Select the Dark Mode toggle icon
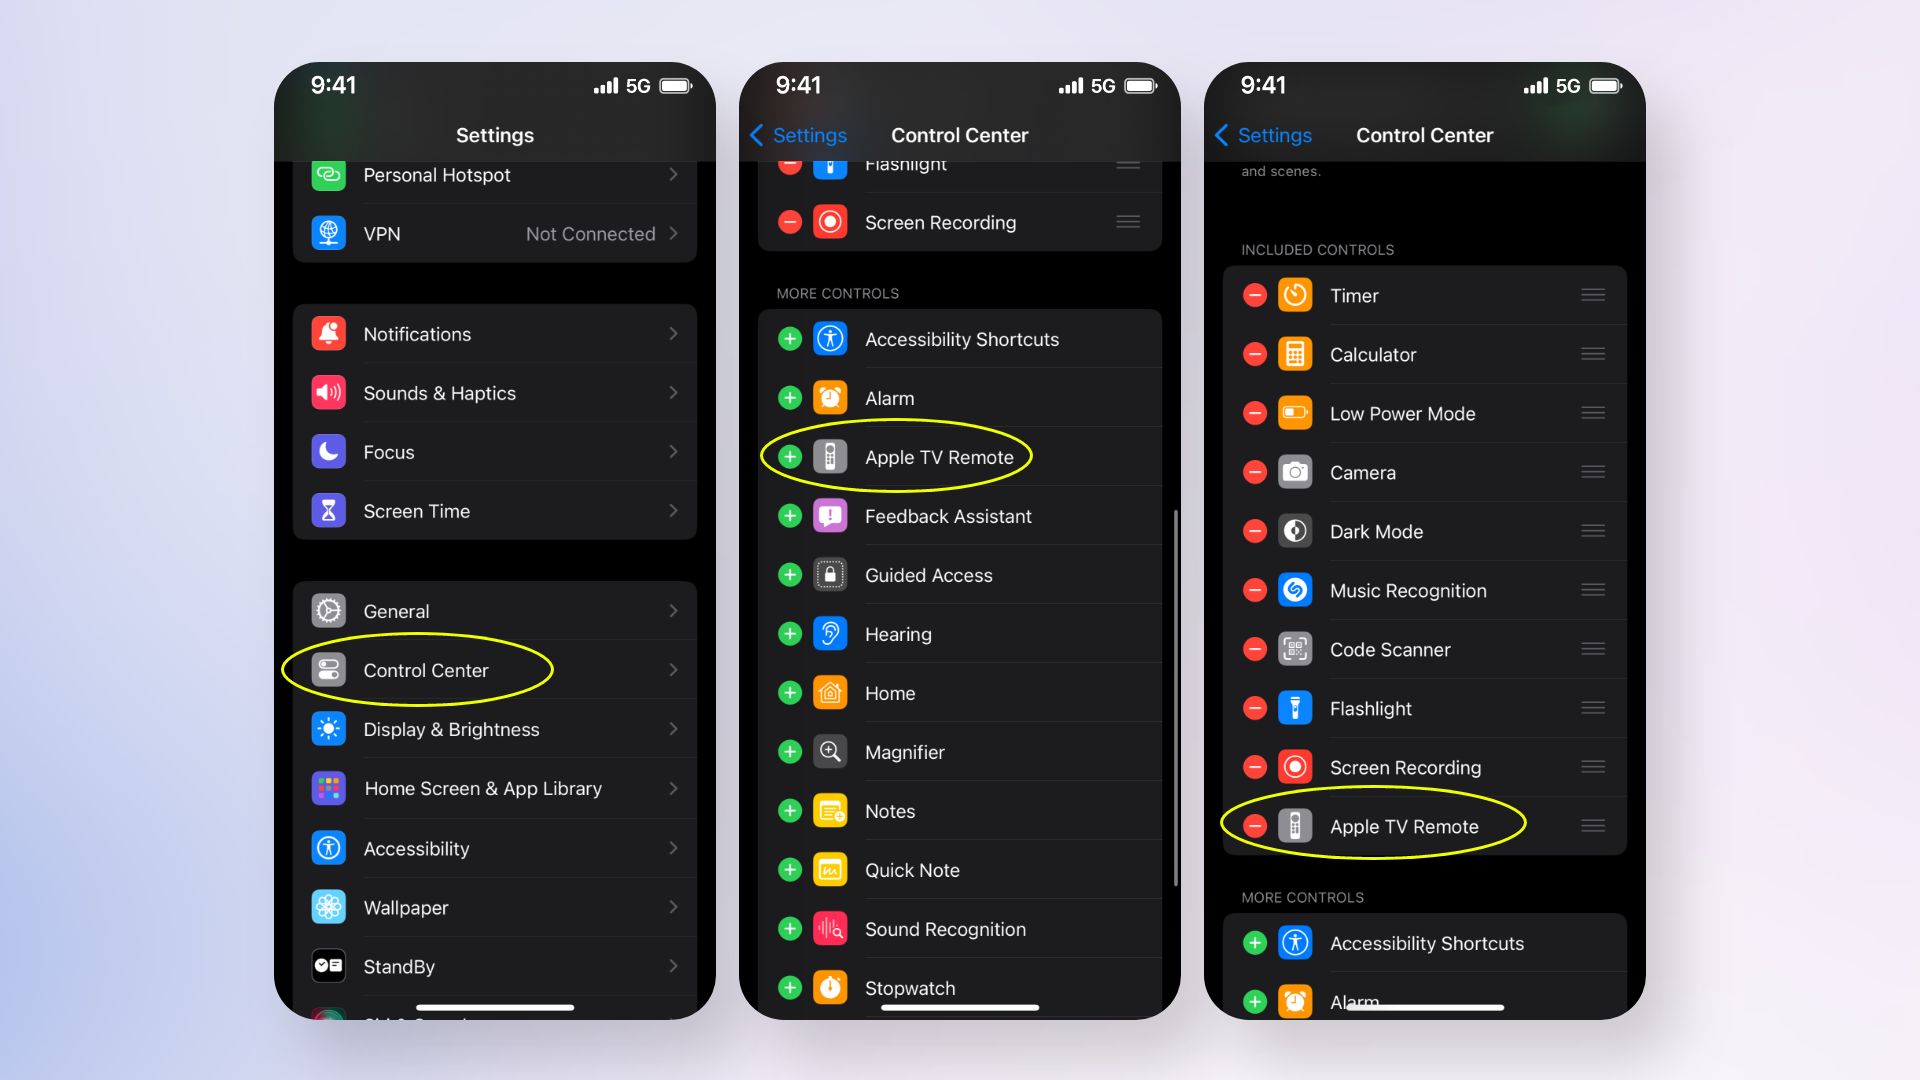 (x=1296, y=530)
